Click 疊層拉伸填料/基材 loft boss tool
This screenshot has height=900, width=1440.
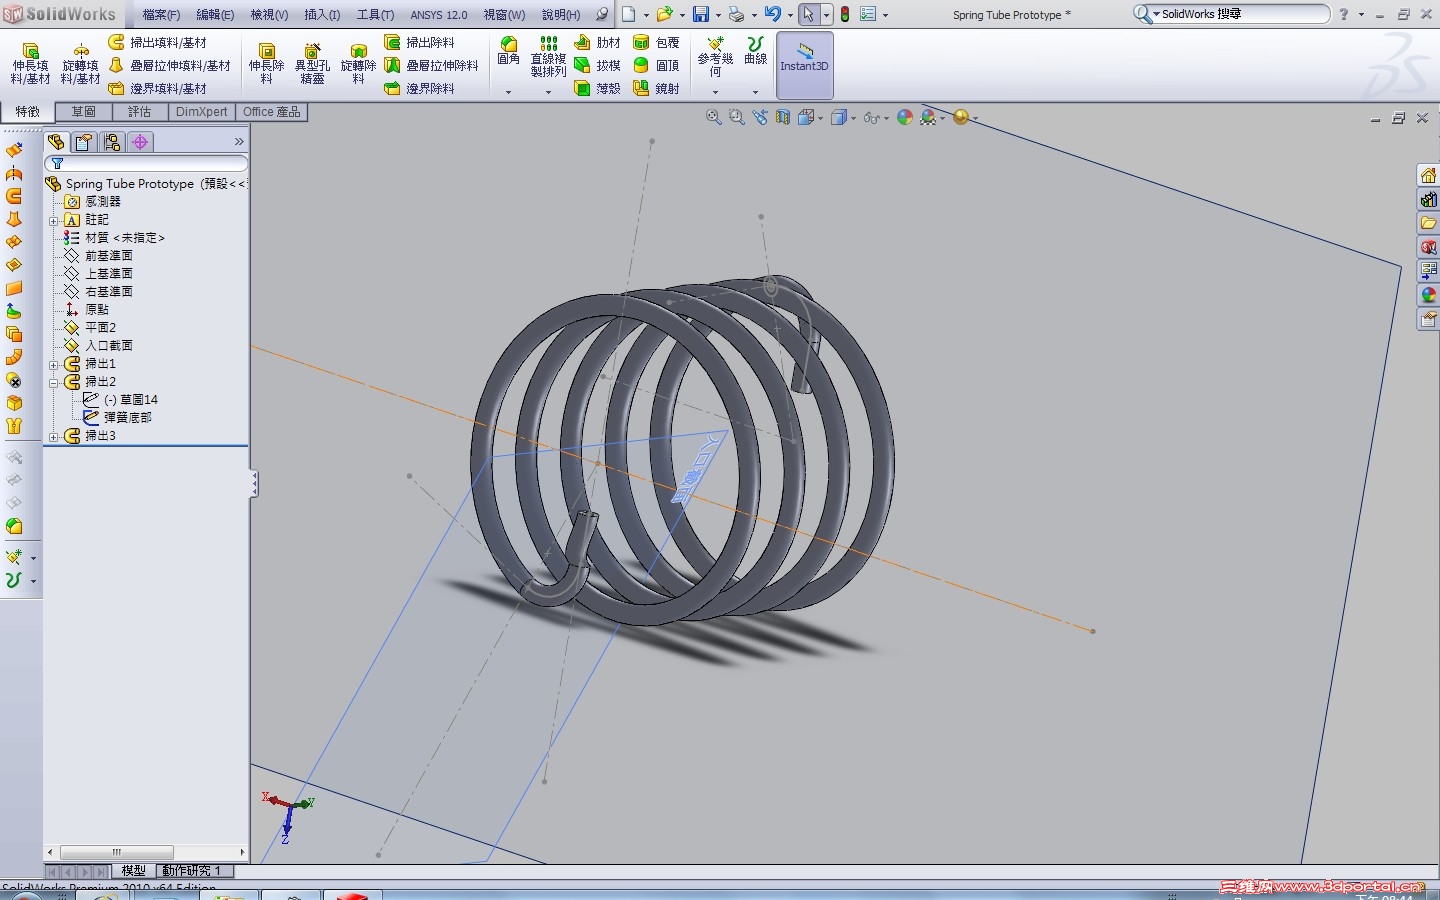pos(169,65)
